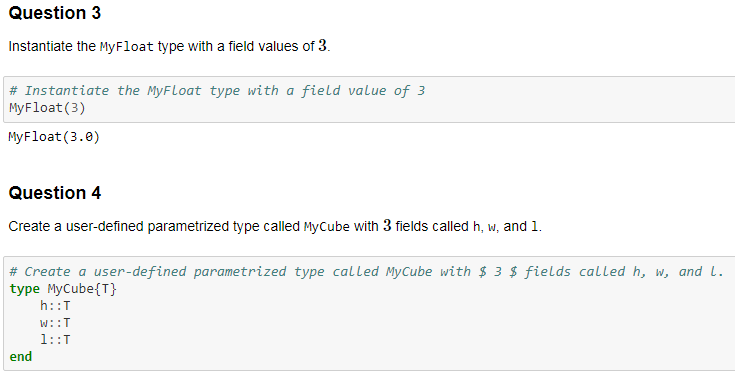Click the Question 3 heading
The height and width of the screenshot is (379, 735).
[x=55, y=13]
